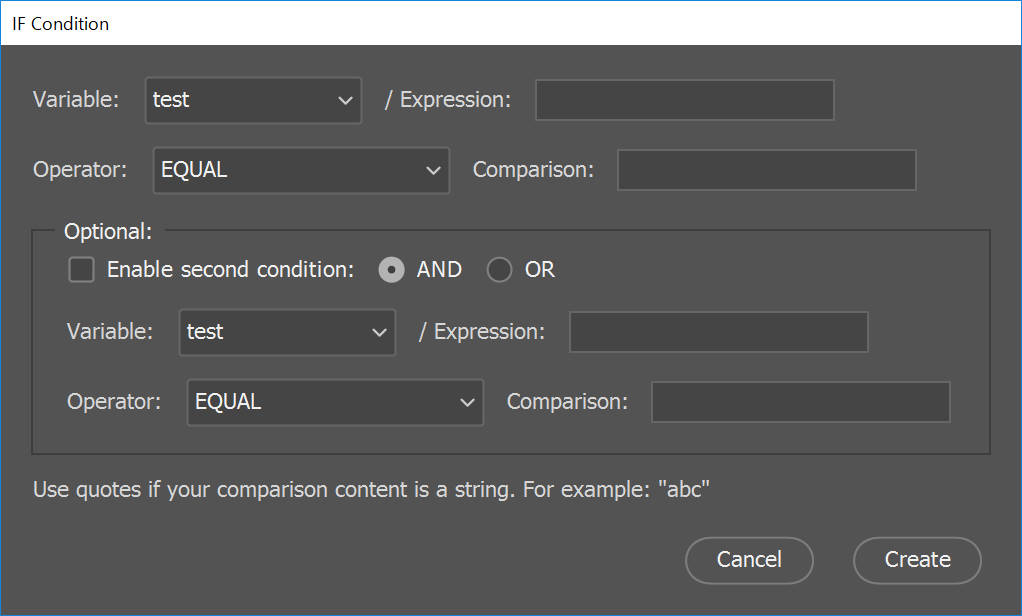Click the Comparison field in the Optional group
This screenshot has height=616, width=1022.
(800, 402)
